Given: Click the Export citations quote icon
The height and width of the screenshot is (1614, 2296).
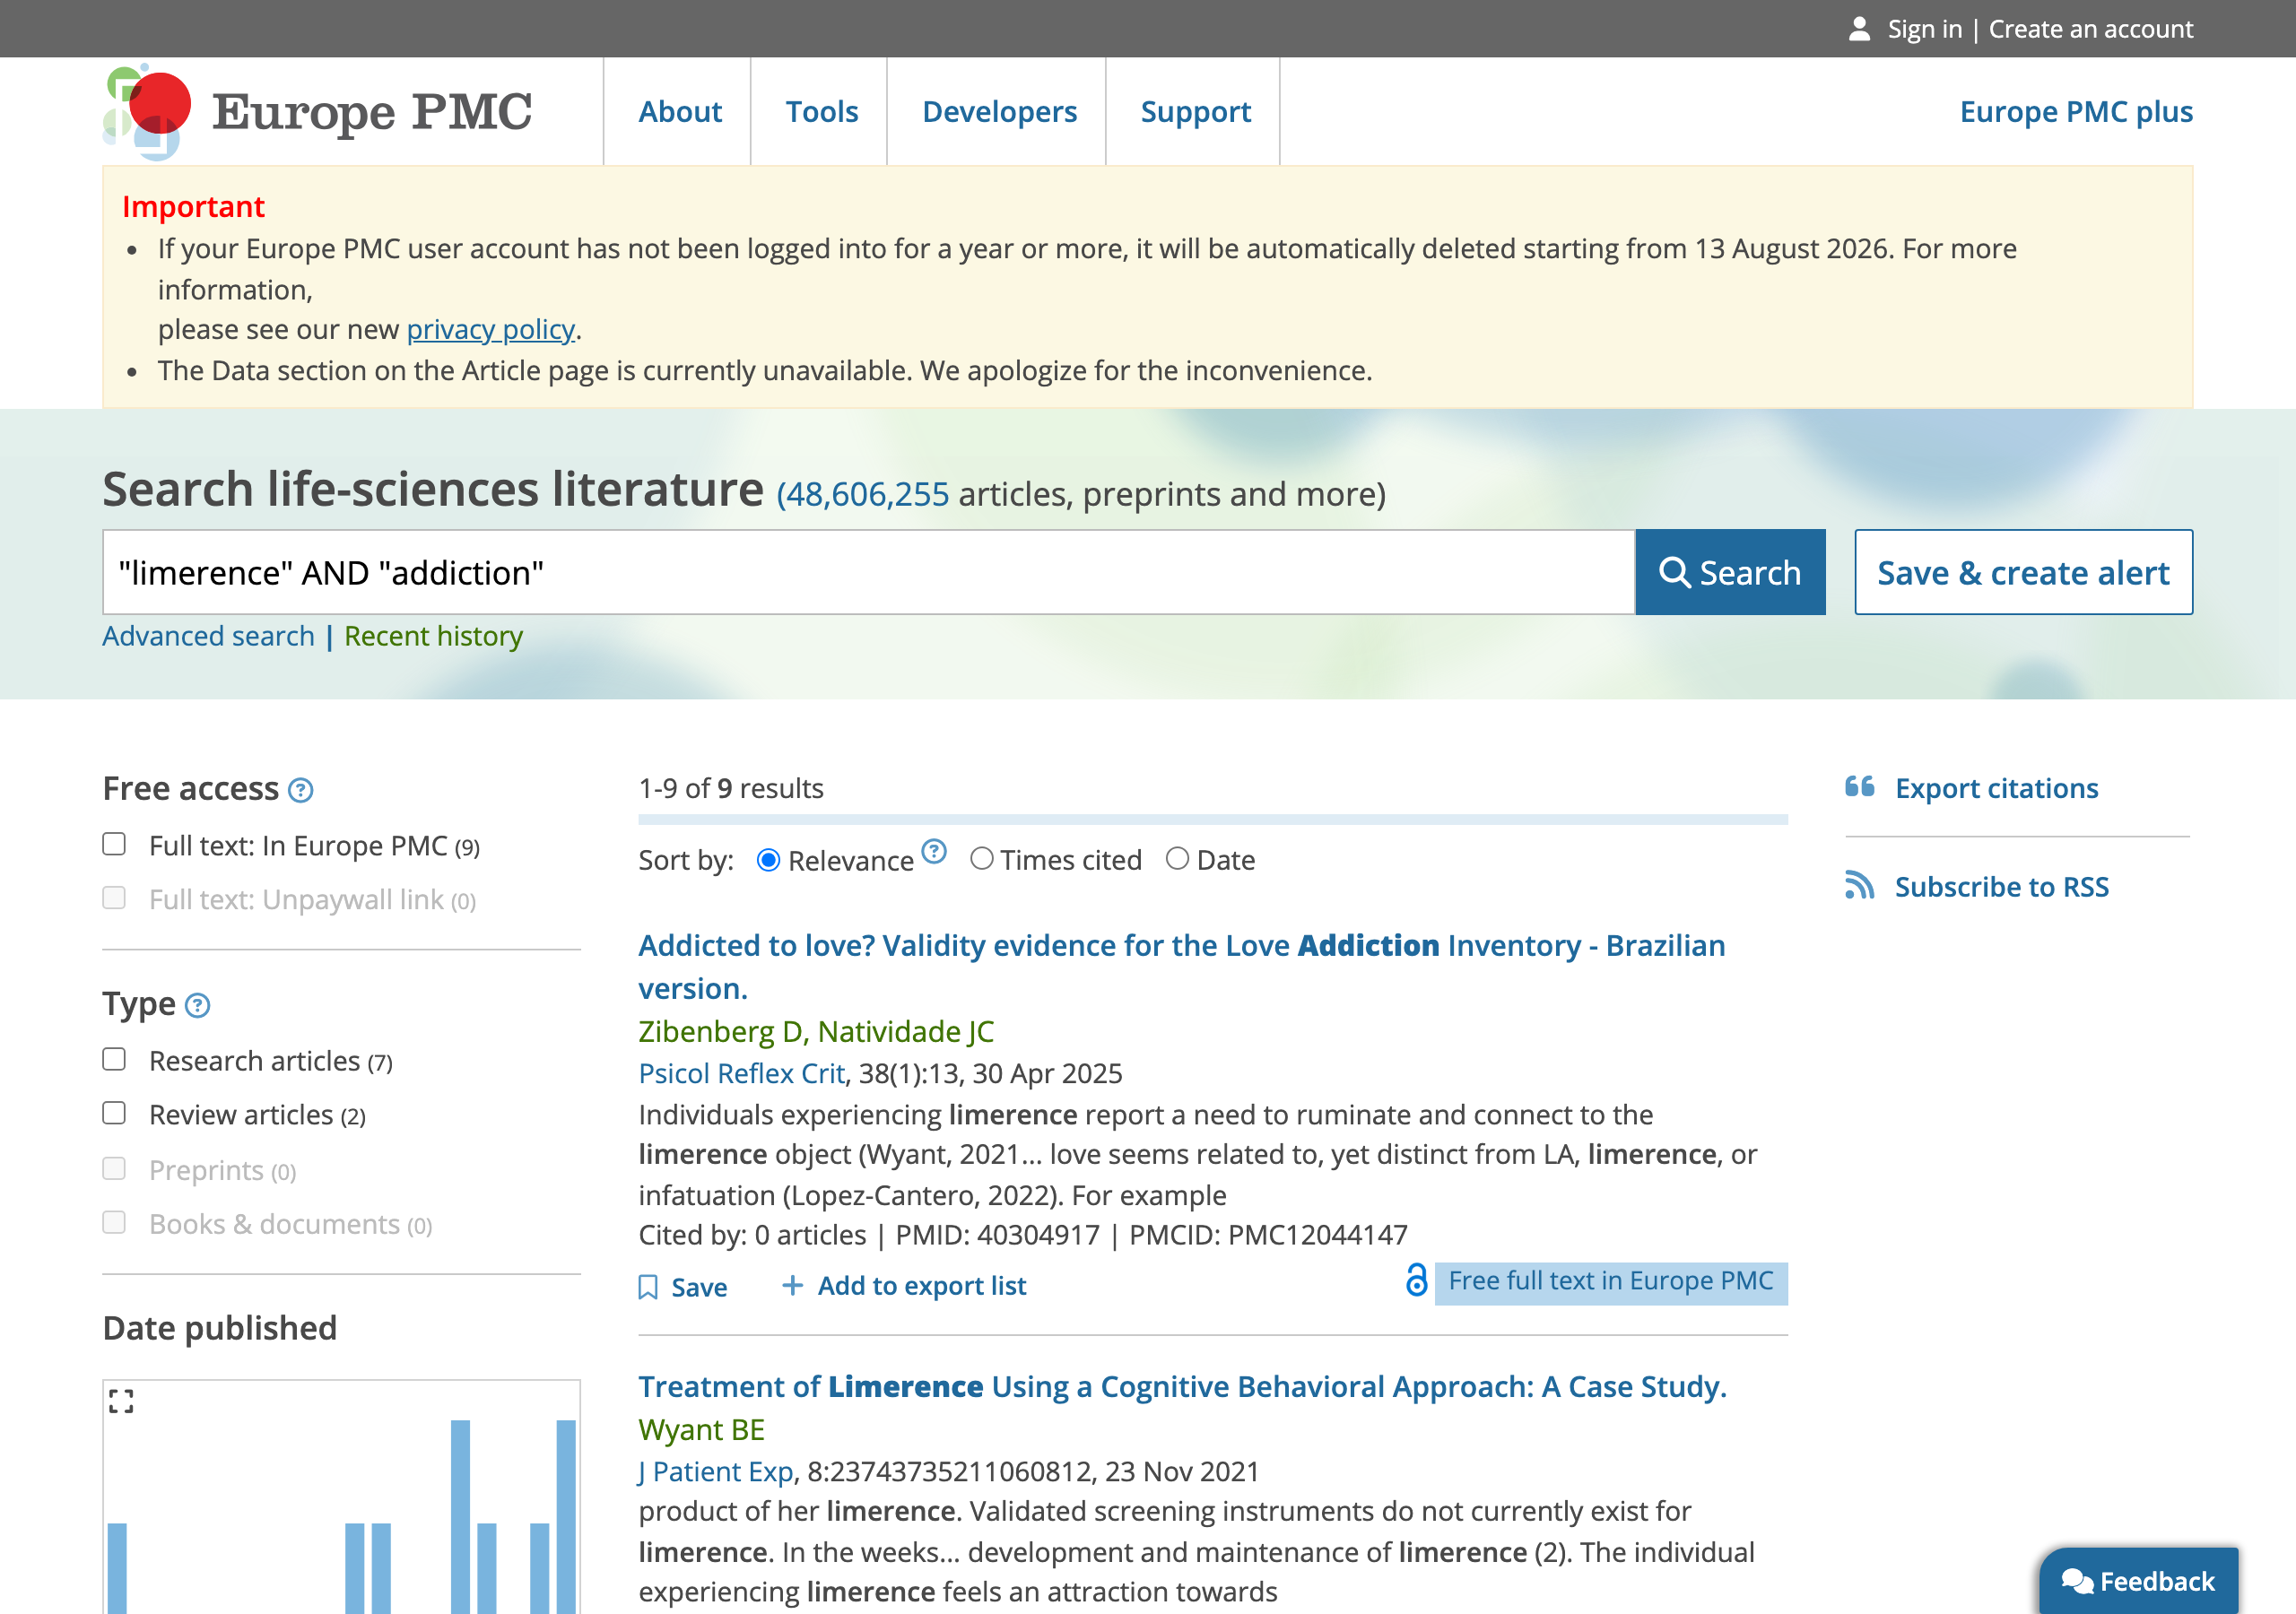Looking at the screenshot, I should [x=1859, y=787].
